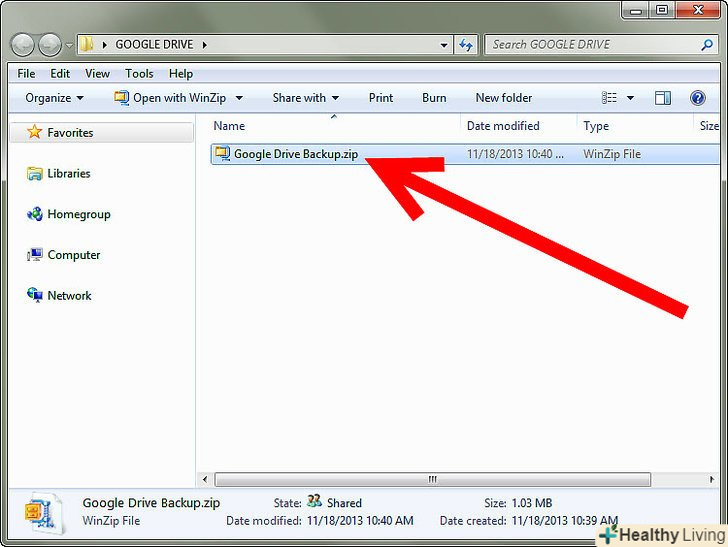This screenshot has width=728, height=547.
Task: Expand the arrow after GOOGLE DRIVE breadcrumb
Action: coord(205,45)
